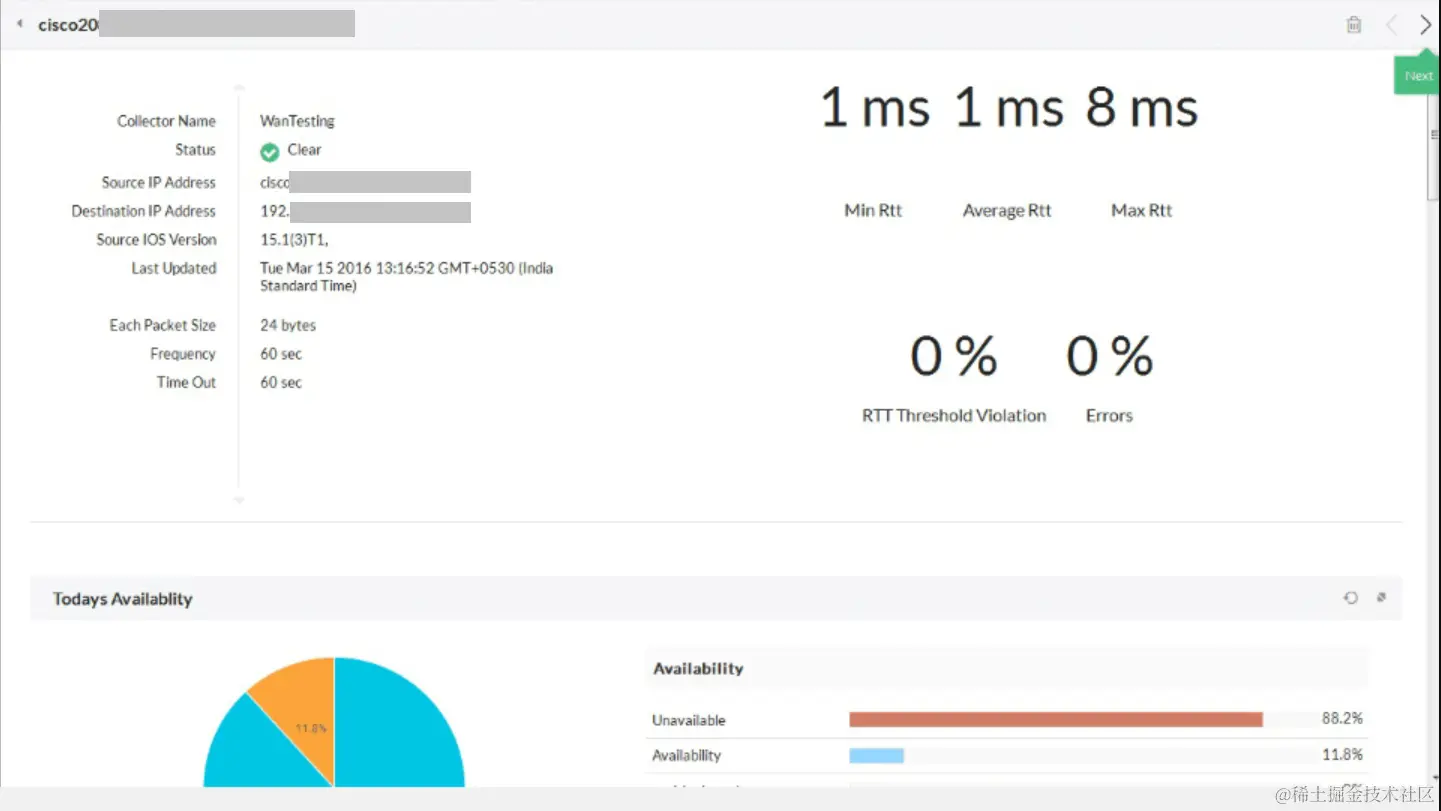1441x811 pixels.
Task: Toggle the Unavailable row in the table
Action: pos(692,719)
